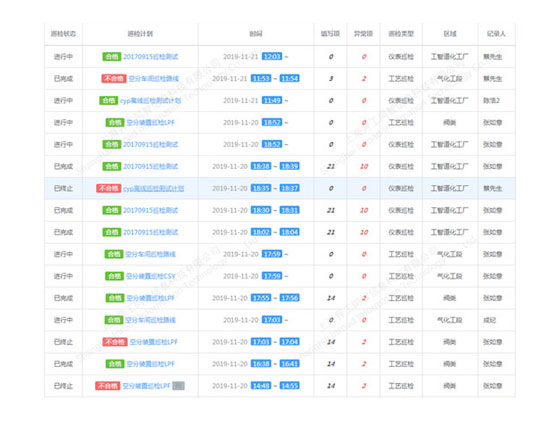Open the 空分装置巡检LPF link in the 17:55 row
The width and height of the screenshot is (553, 421).
(x=151, y=298)
